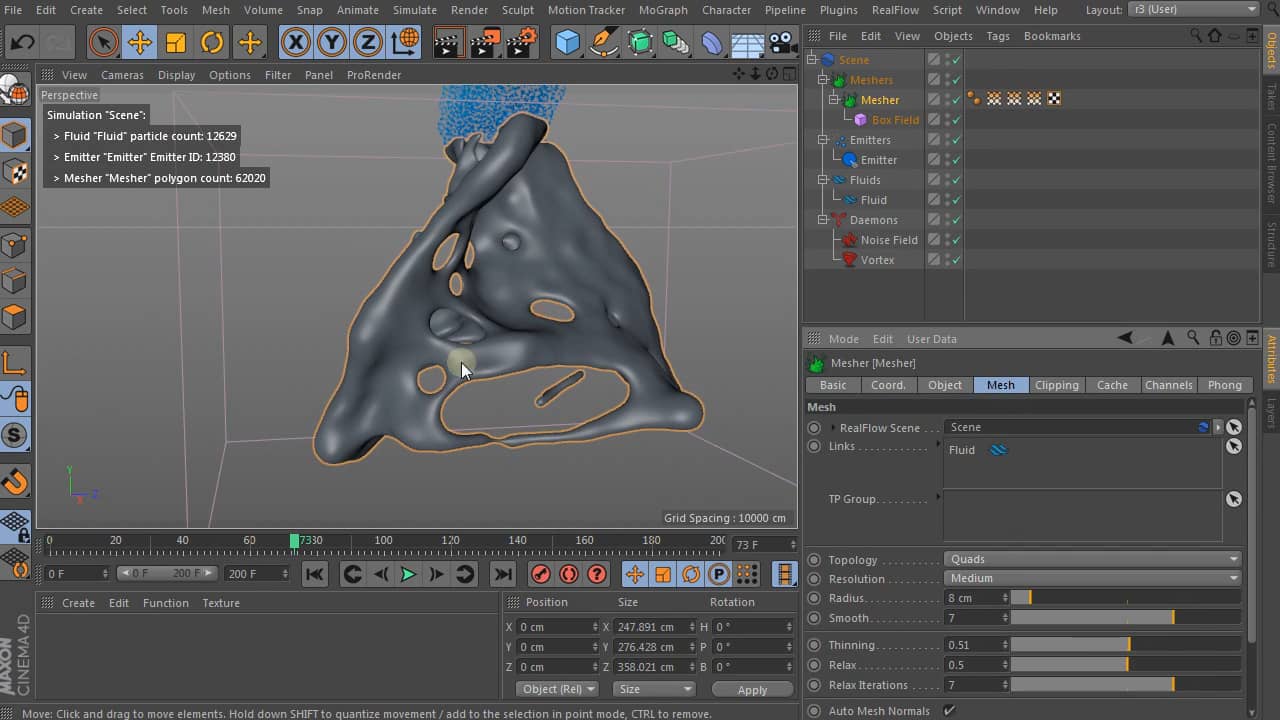
Task: Open viewport Cameras menu
Action: tap(122, 75)
